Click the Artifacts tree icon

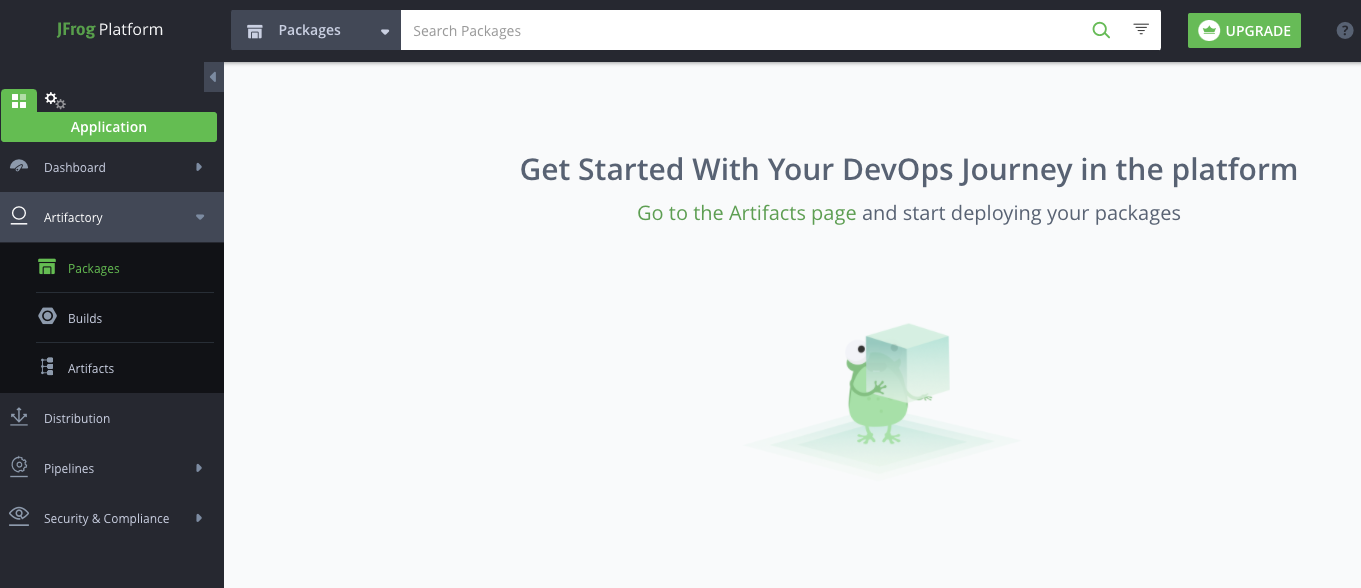click(x=47, y=367)
